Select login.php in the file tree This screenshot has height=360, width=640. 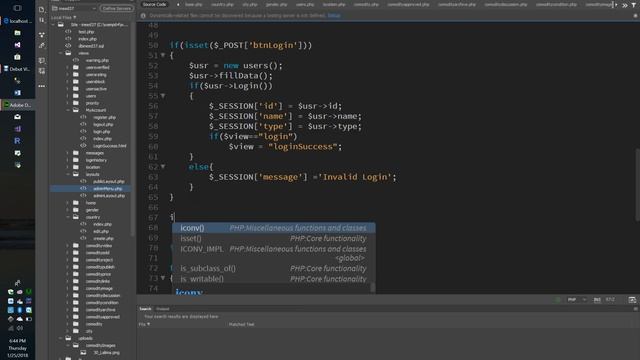pos(102,132)
